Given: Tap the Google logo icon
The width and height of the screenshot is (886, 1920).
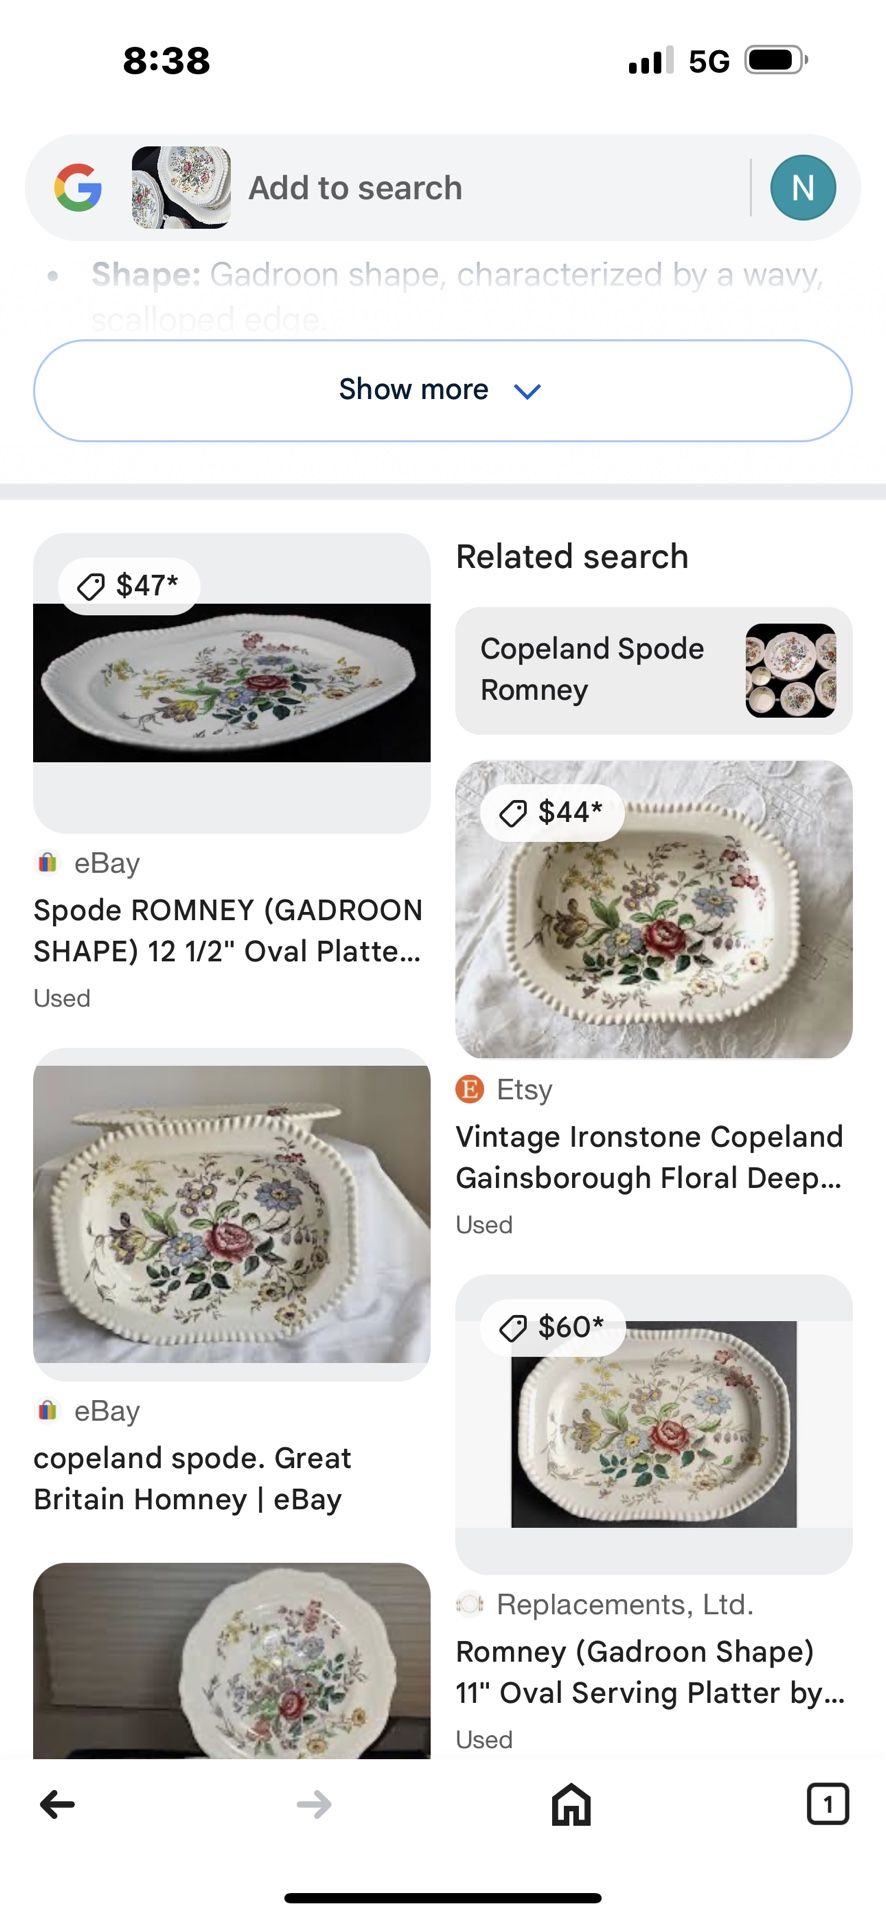Looking at the screenshot, I should point(78,187).
